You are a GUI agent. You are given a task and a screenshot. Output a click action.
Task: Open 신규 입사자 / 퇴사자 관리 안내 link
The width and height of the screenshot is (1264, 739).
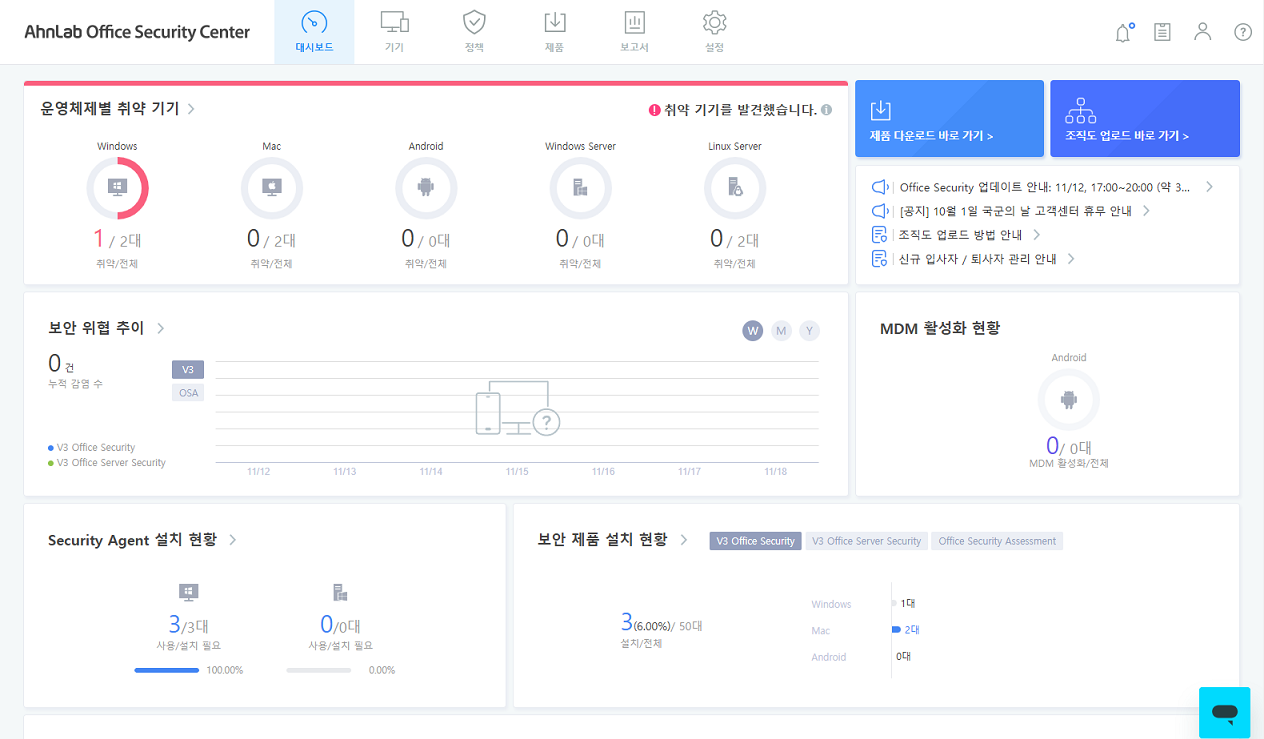tap(978, 259)
